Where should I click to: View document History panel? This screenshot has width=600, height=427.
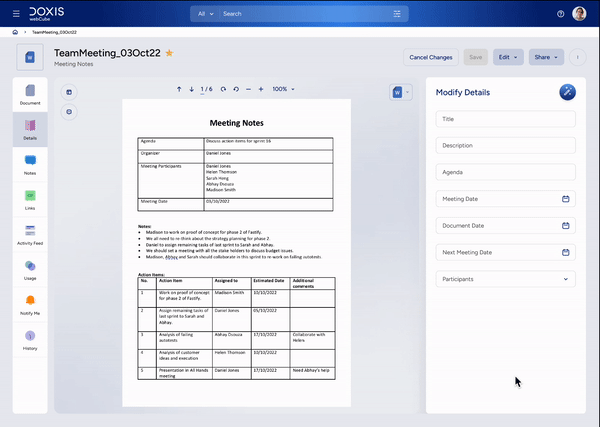click(30, 340)
